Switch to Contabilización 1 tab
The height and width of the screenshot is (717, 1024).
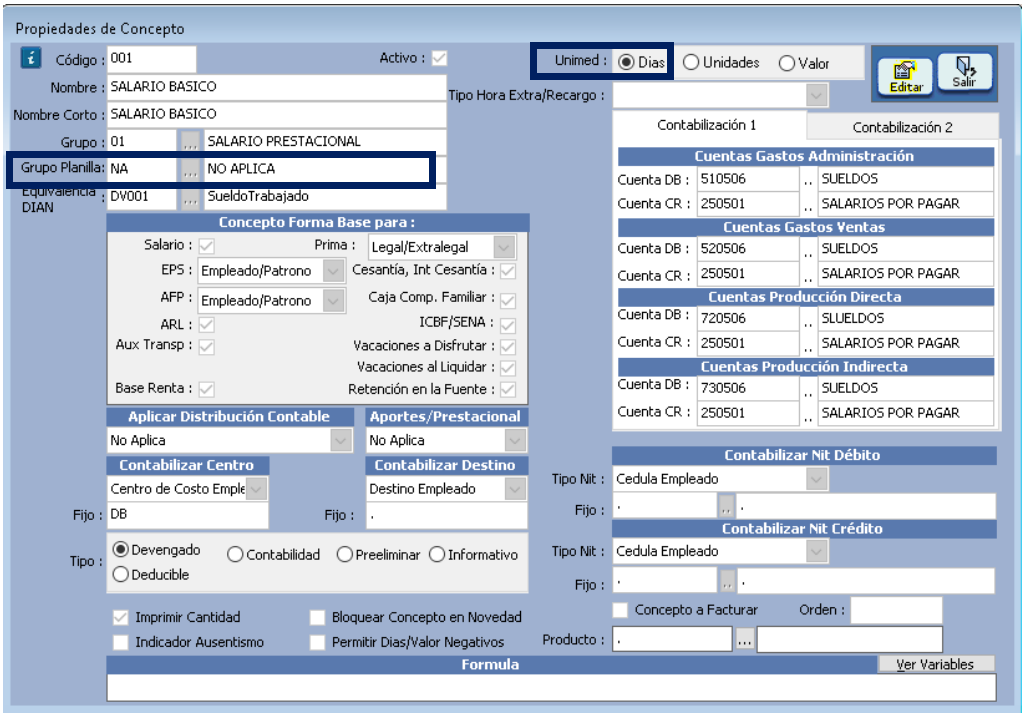pyautogui.click(x=709, y=125)
